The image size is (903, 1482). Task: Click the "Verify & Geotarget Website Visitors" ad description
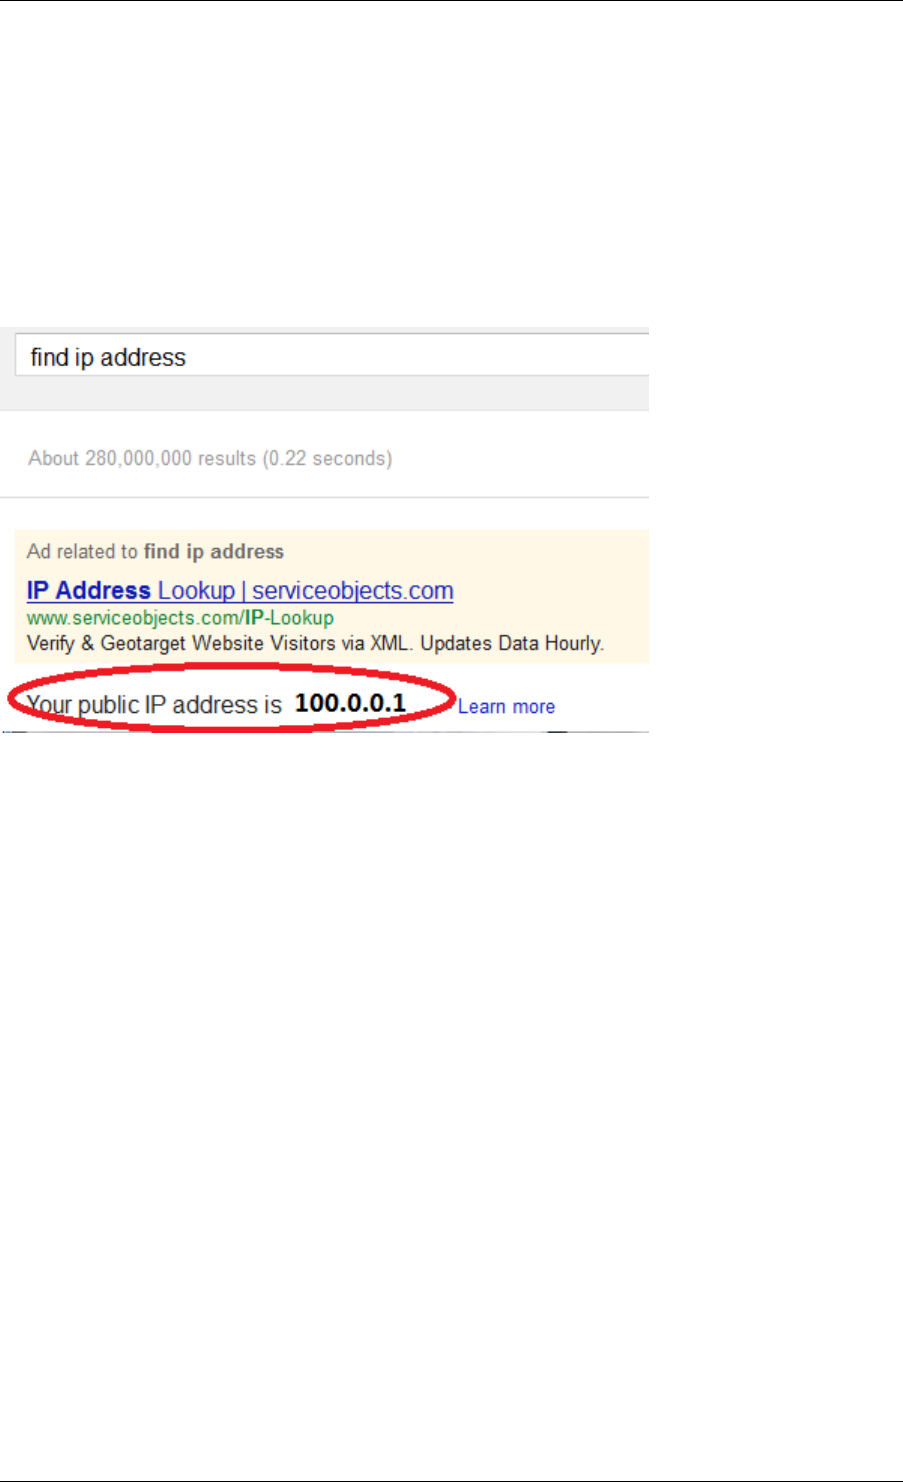pyautogui.click(x=181, y=643)
